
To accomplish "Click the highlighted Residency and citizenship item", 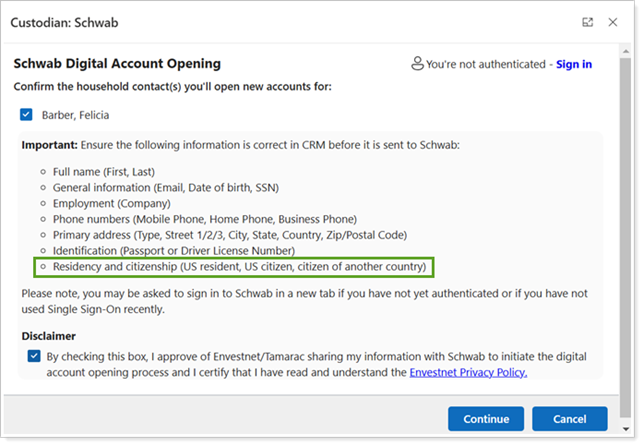I will pos(238,267).
